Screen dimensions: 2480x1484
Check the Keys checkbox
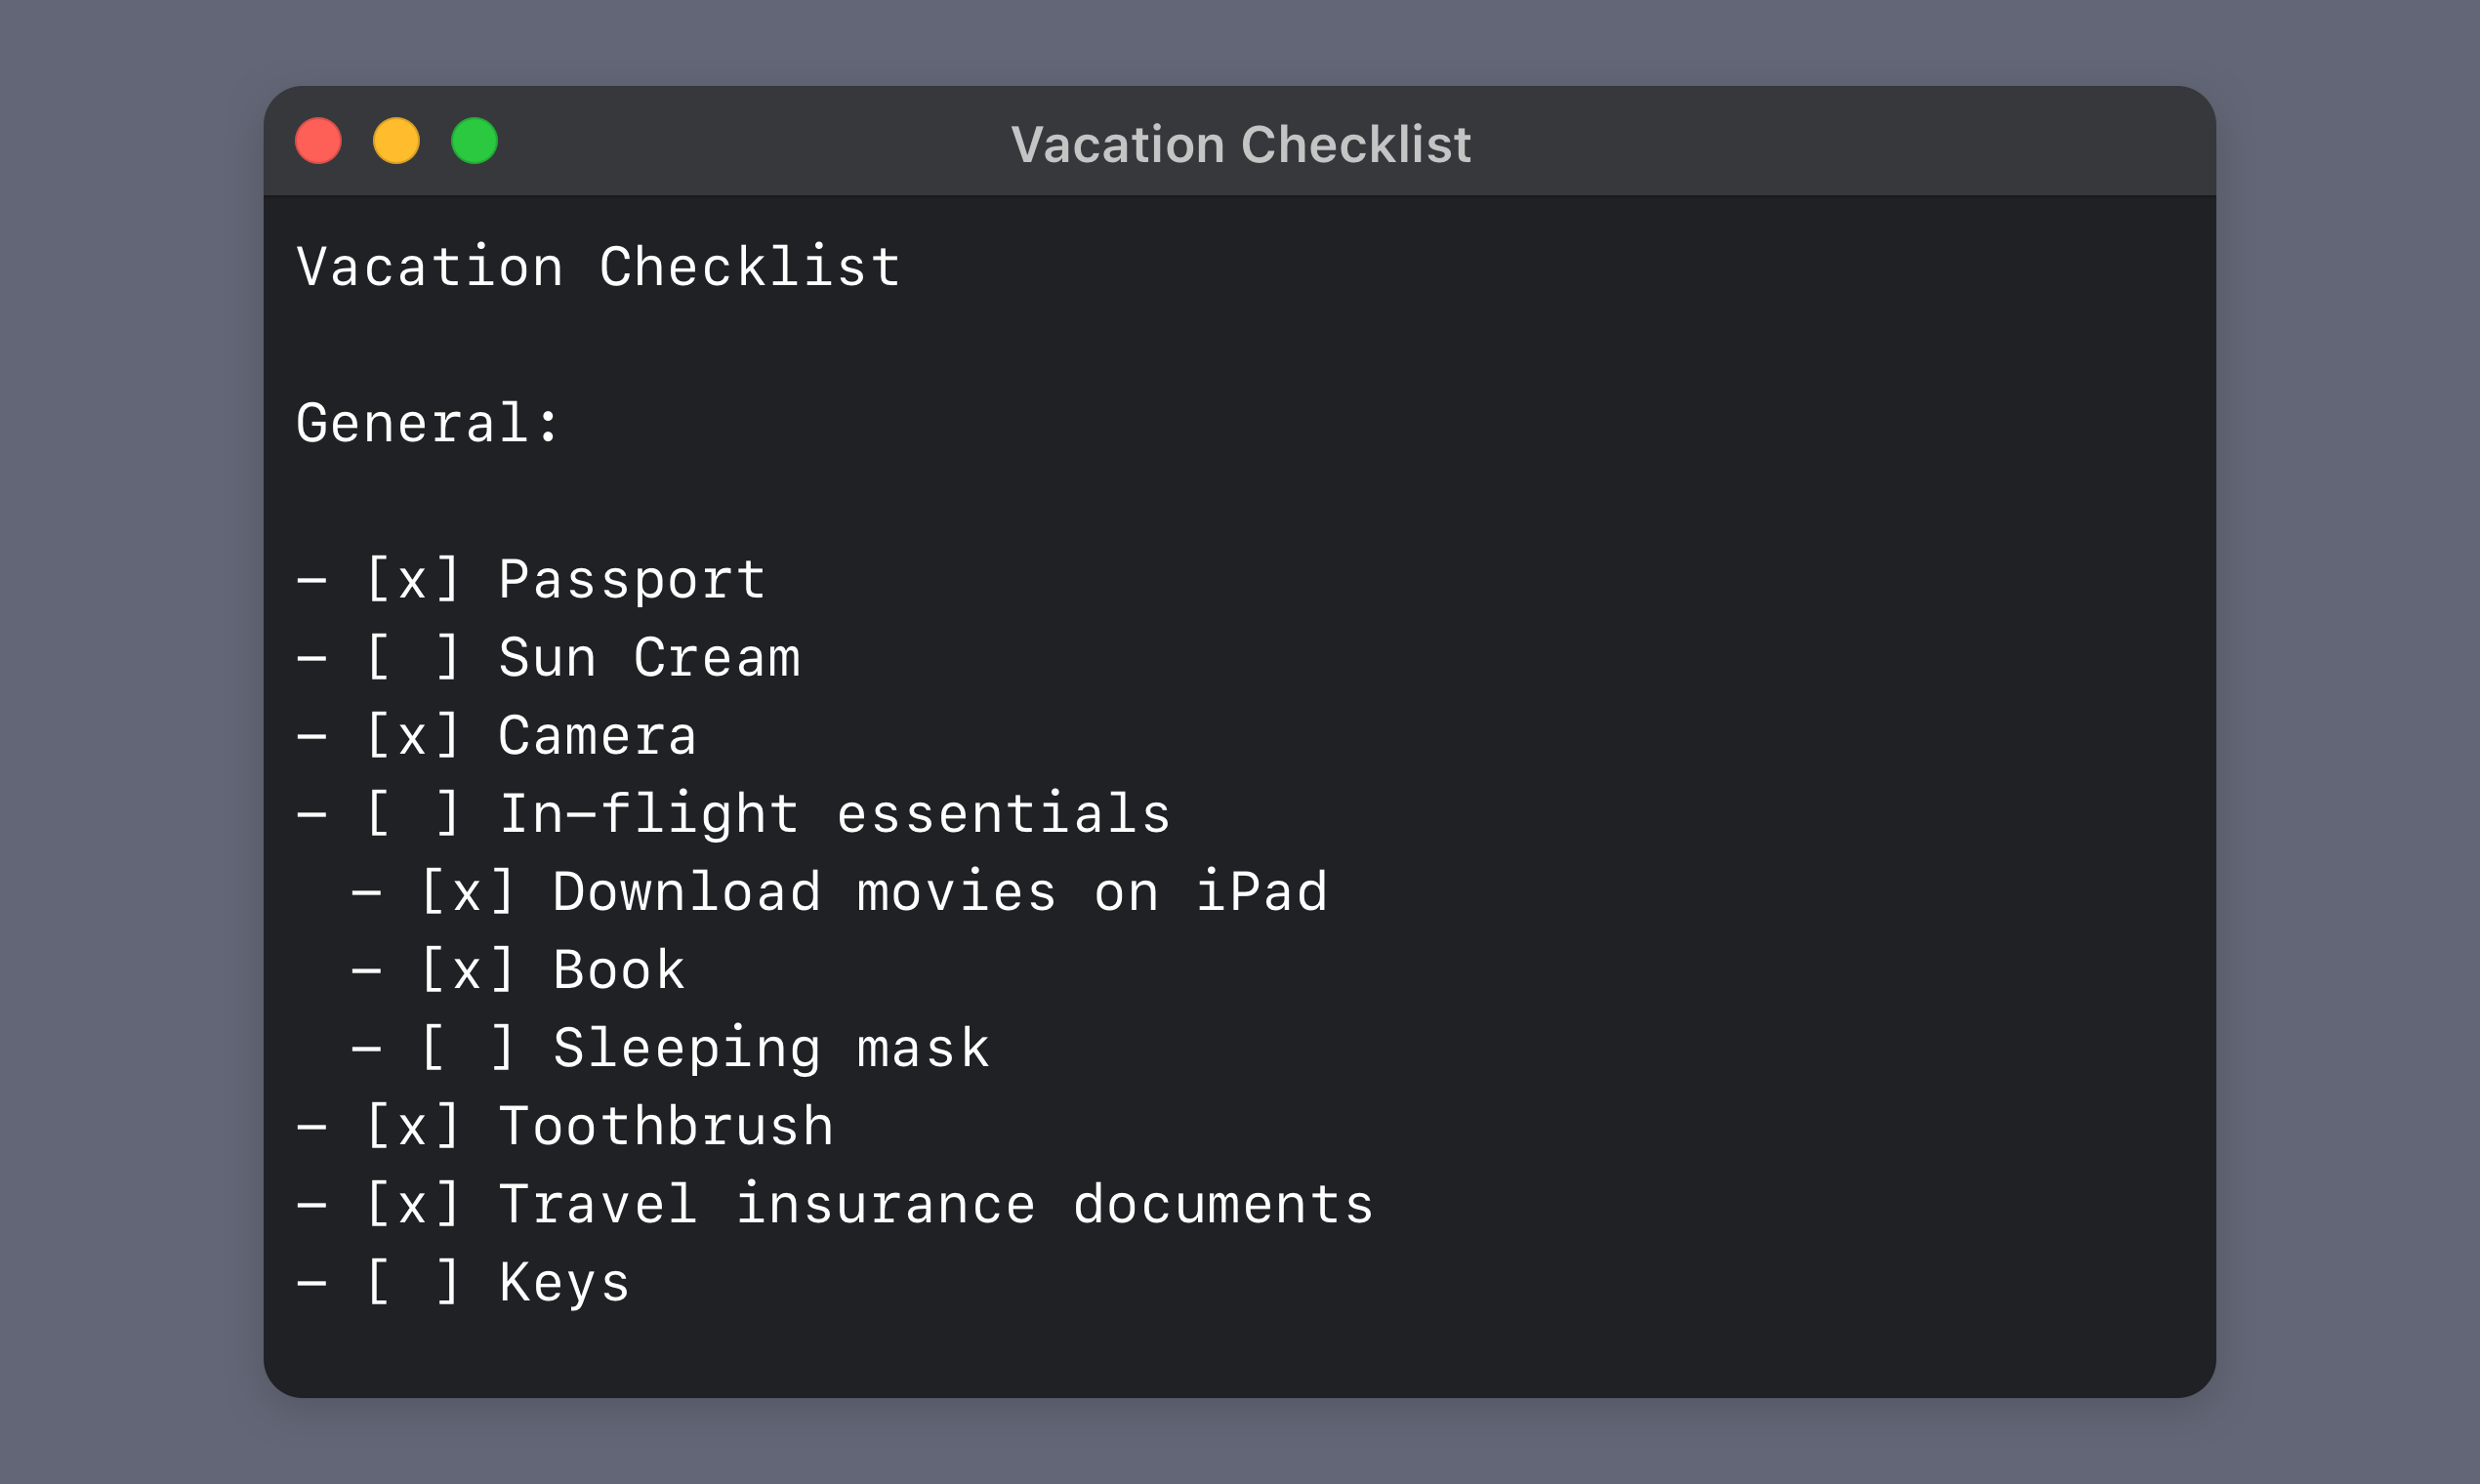pos(413,1281)
